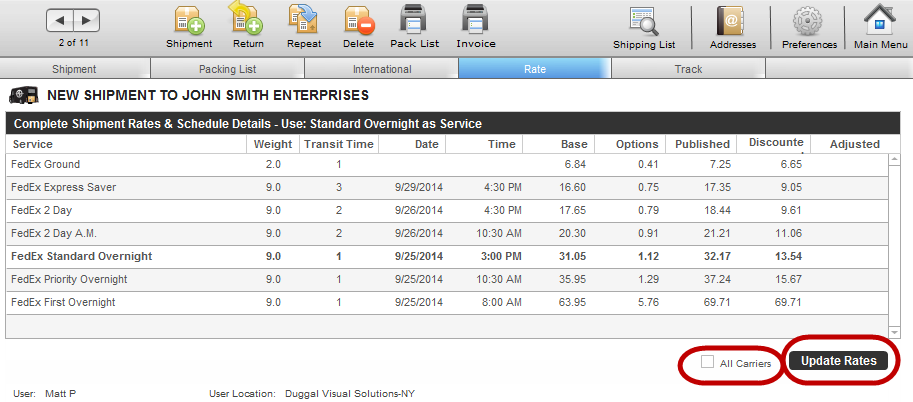
Task: Click the 13.54 discounted rate
Action: pos(788,256)
